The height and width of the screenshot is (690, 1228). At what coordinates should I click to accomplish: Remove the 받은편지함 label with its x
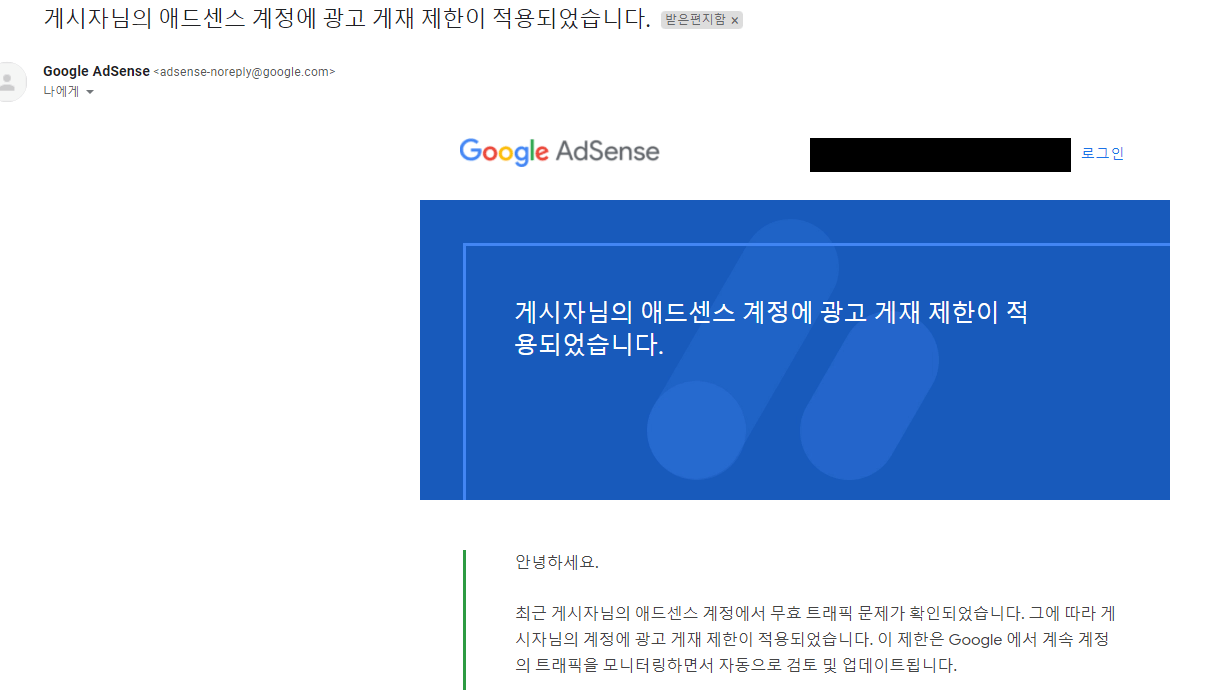(734, 18)
